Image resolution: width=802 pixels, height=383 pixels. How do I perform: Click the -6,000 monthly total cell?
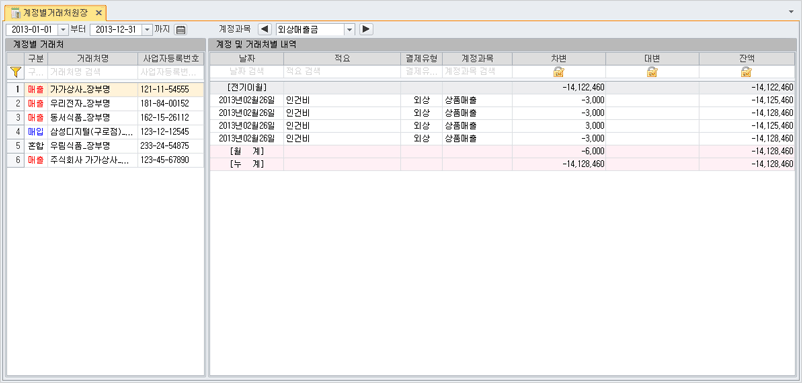559,151
